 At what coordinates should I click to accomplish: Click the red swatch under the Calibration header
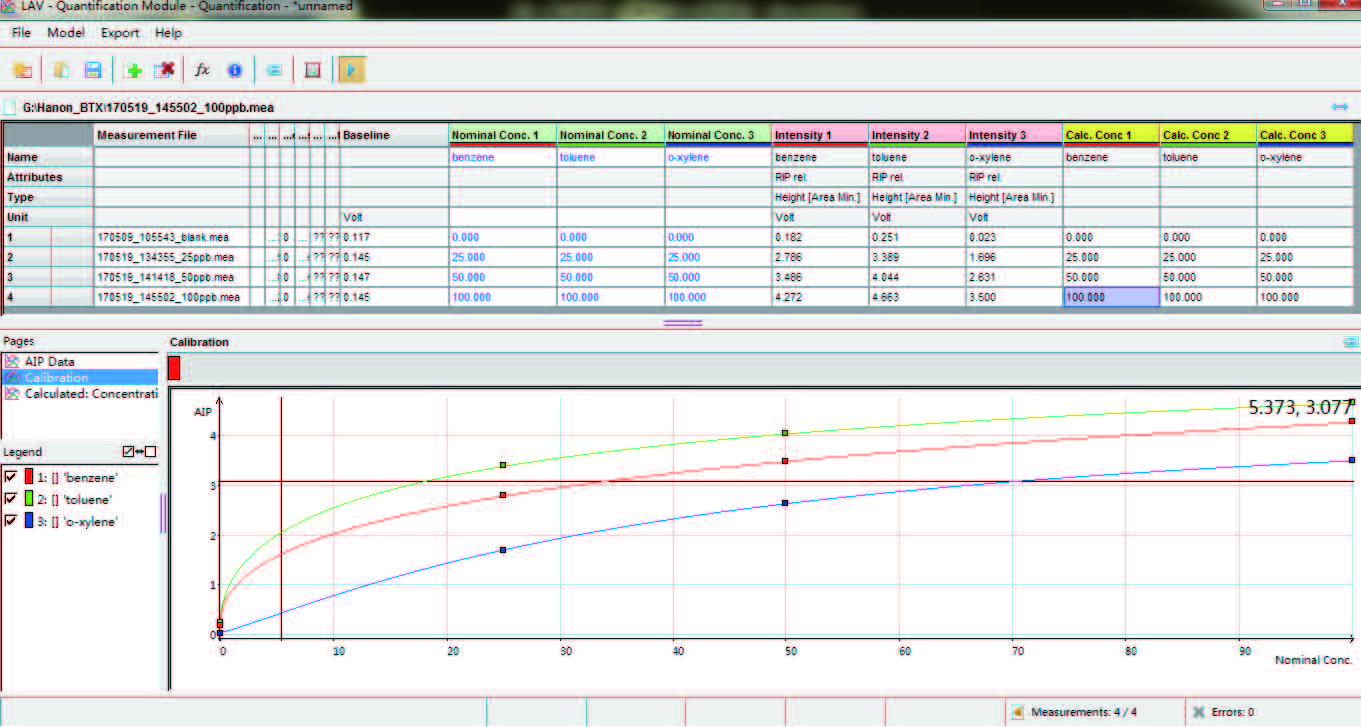(x=174, y=368)
